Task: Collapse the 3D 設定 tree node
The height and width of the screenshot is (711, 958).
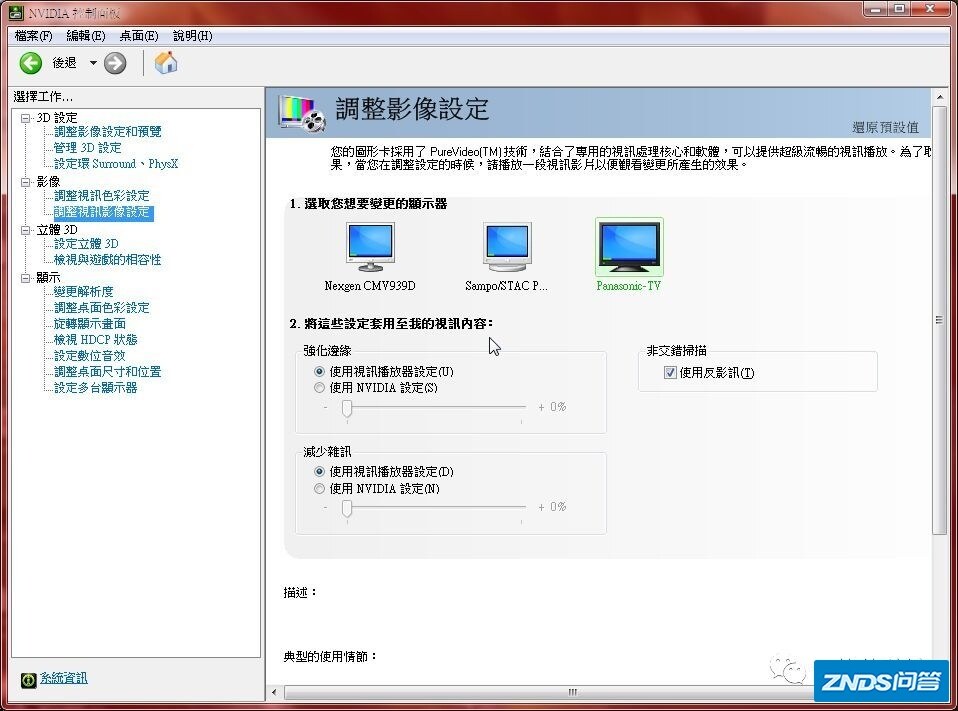Action: tap(26, 118)
